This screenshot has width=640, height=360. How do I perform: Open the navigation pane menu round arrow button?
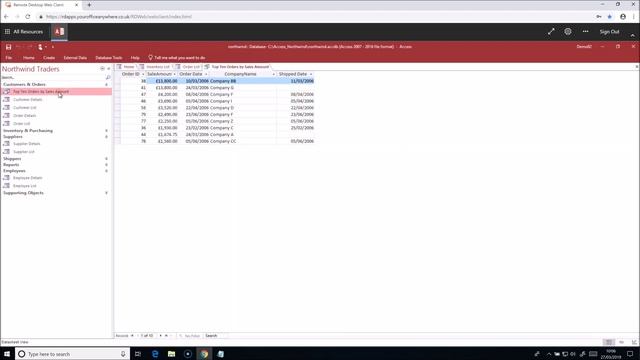102,69
